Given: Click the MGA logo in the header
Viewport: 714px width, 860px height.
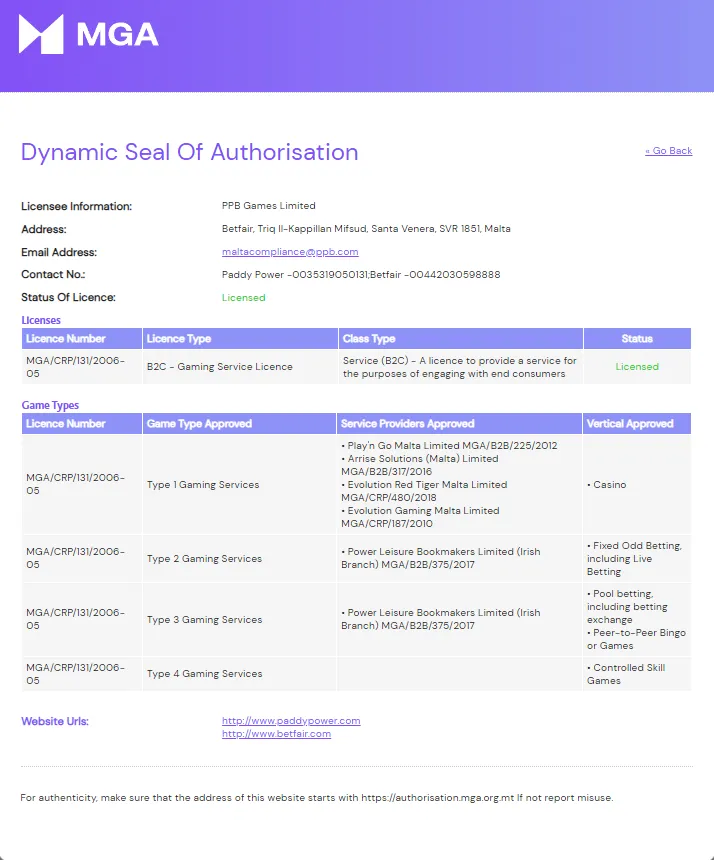Looking at the screenshot, I should pos(89,35).
